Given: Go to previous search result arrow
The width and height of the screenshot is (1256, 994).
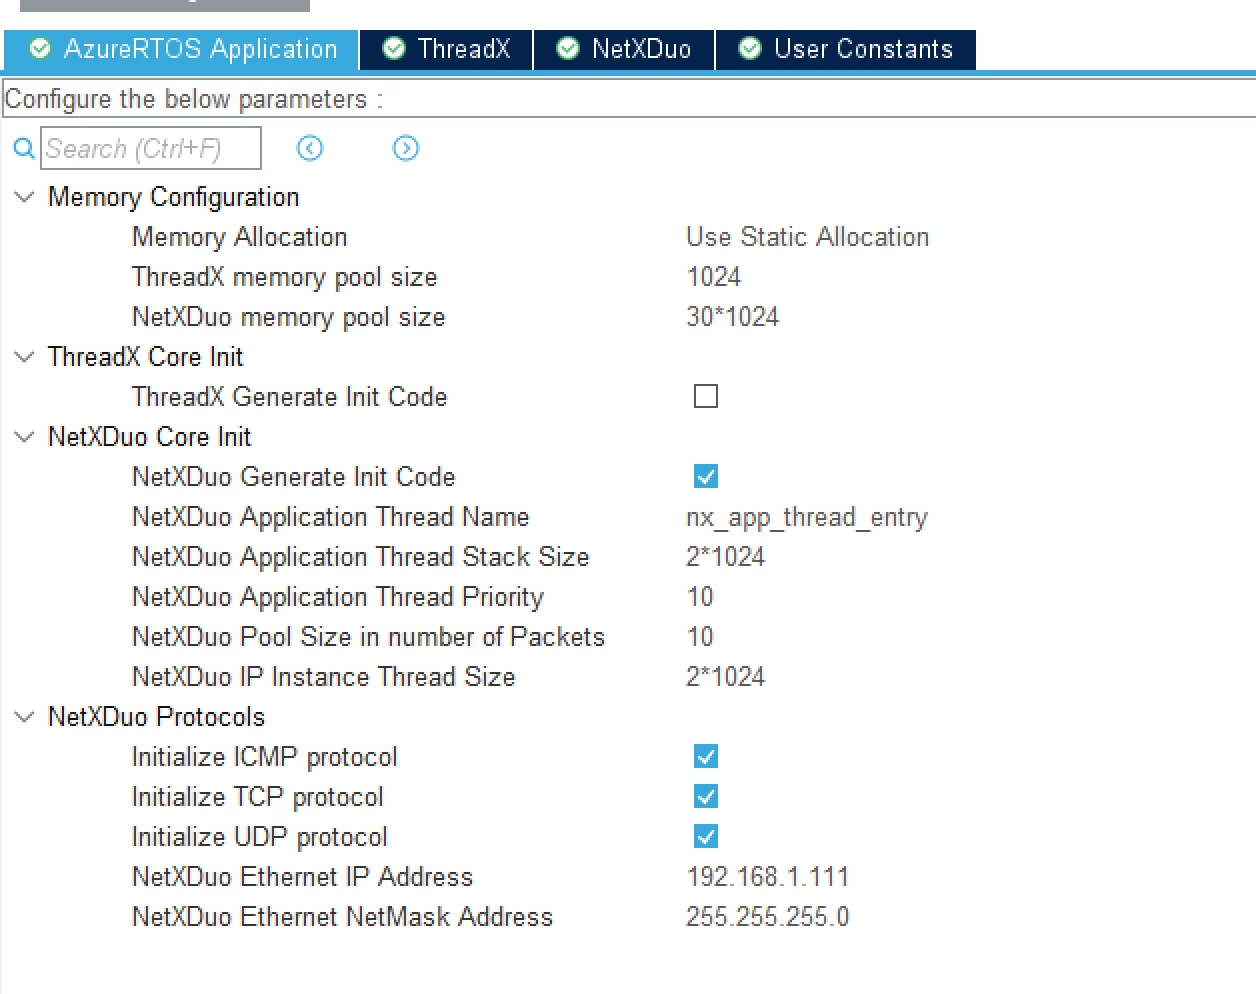Looking at the screenshot, I should [310, 148].
